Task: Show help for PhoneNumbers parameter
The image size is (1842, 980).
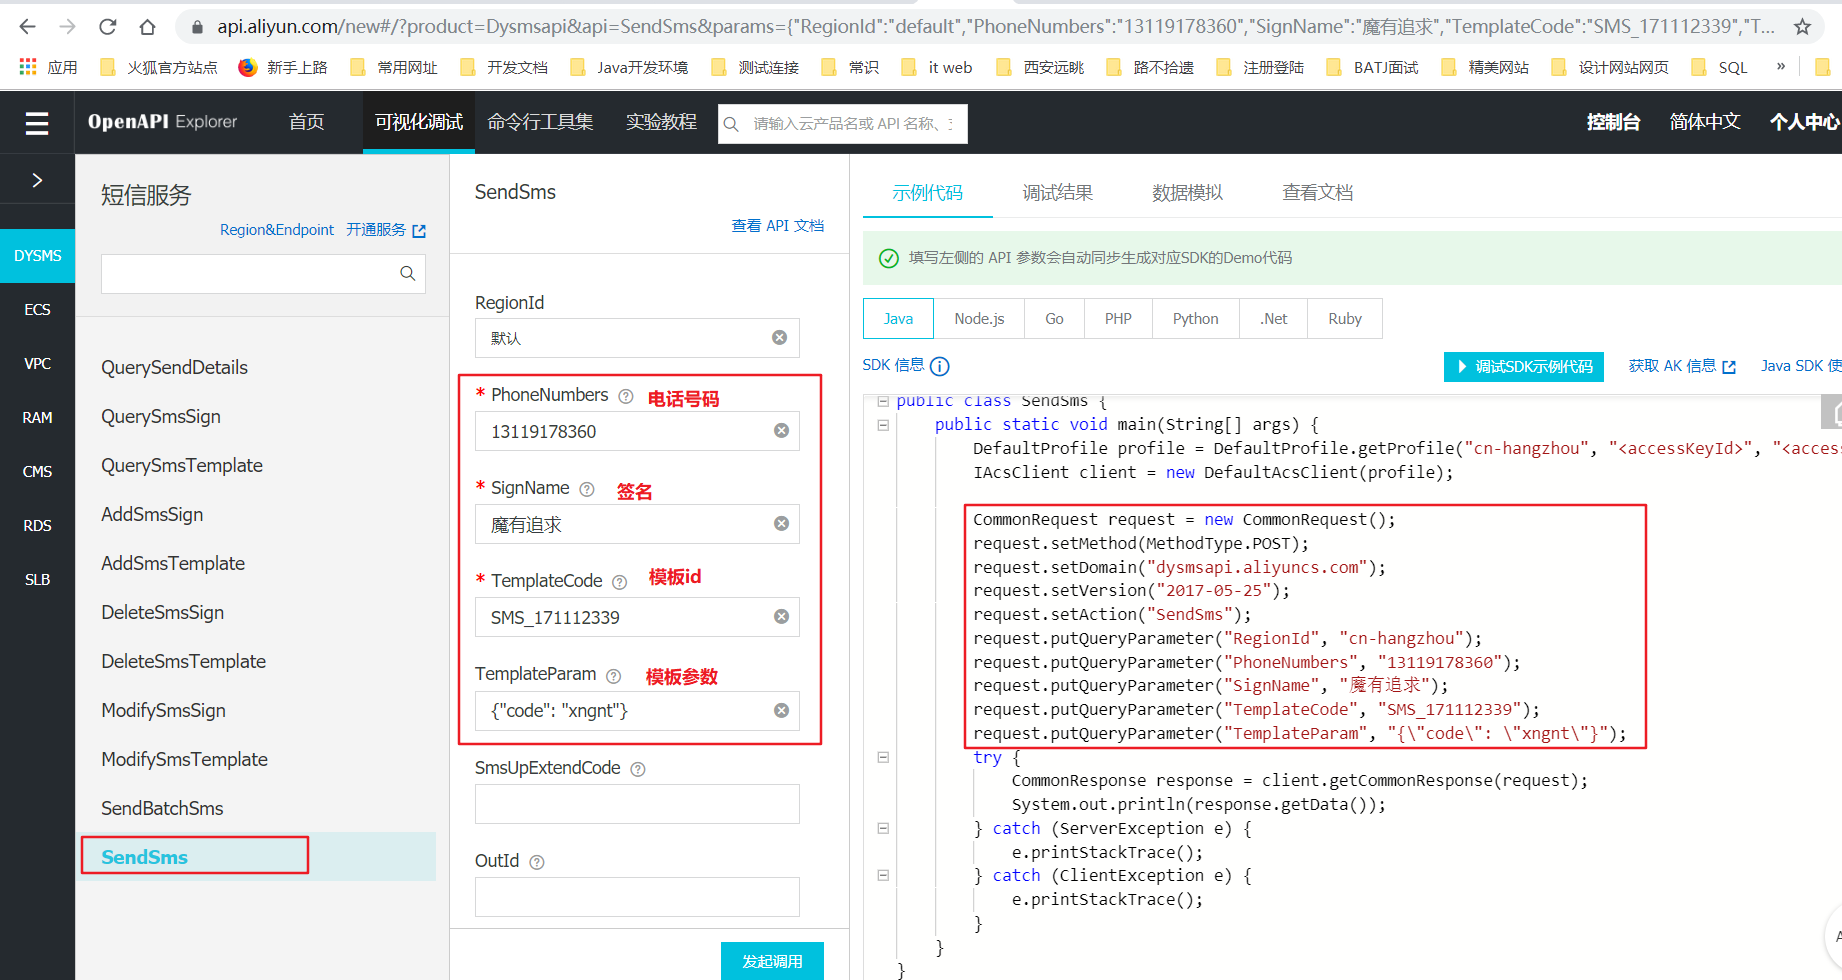Action: (626, 396)
